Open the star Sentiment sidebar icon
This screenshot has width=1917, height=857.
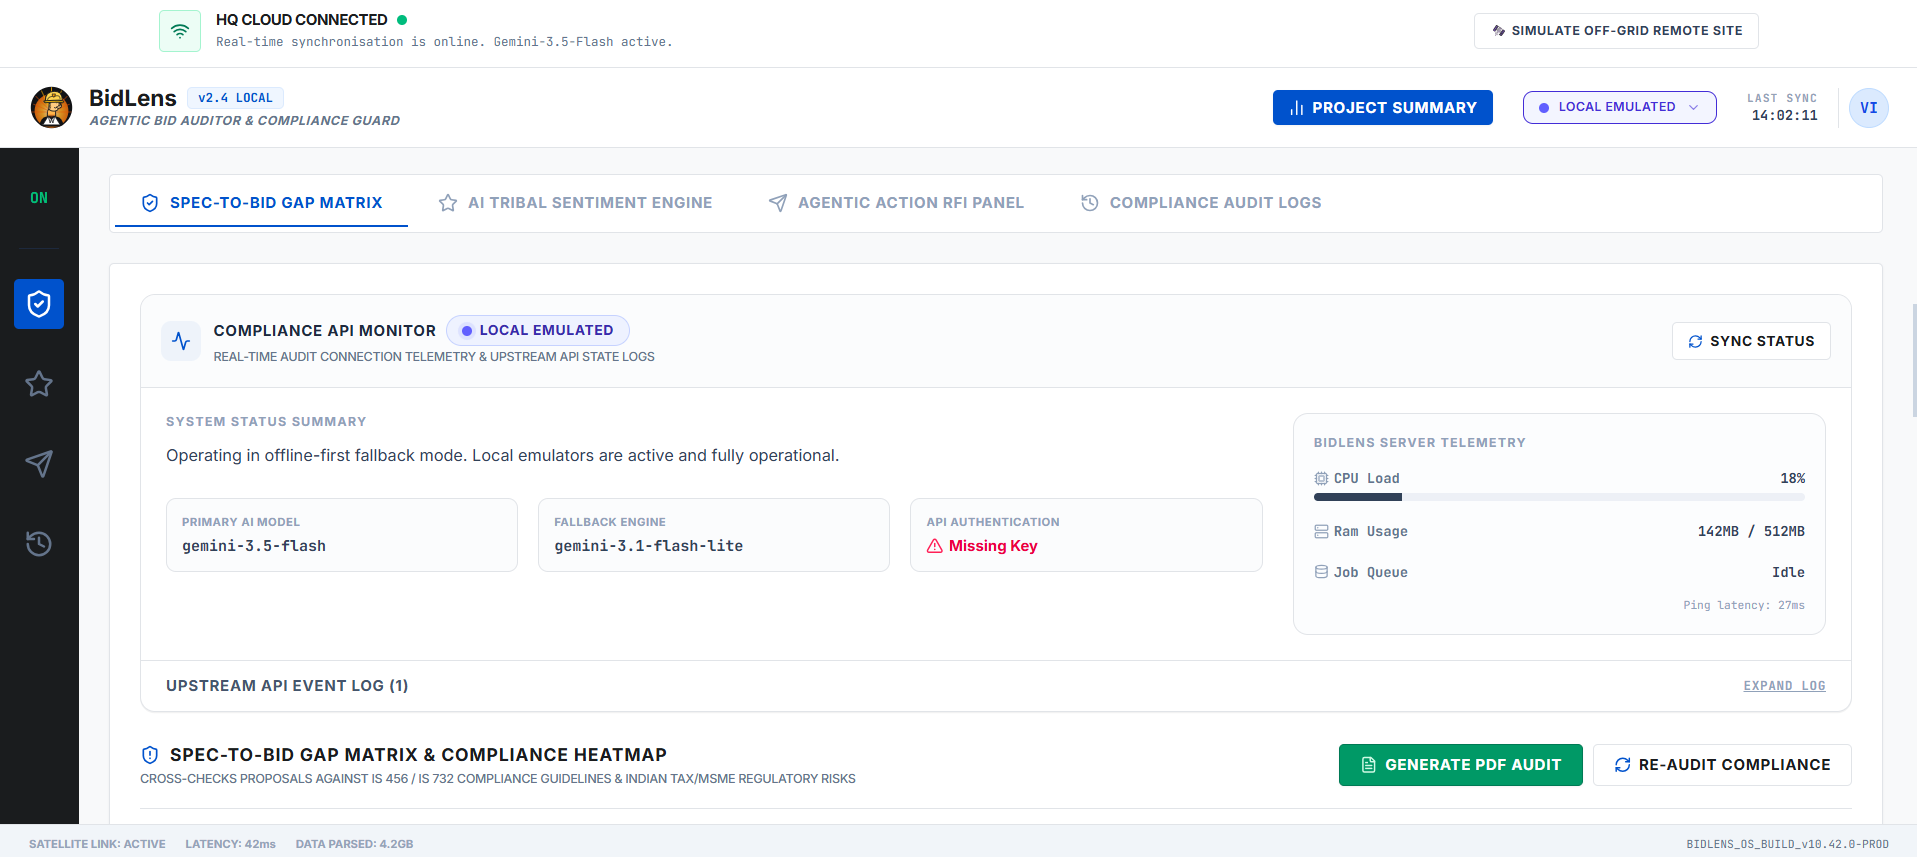pyautogui.click(x=39, y=384)
